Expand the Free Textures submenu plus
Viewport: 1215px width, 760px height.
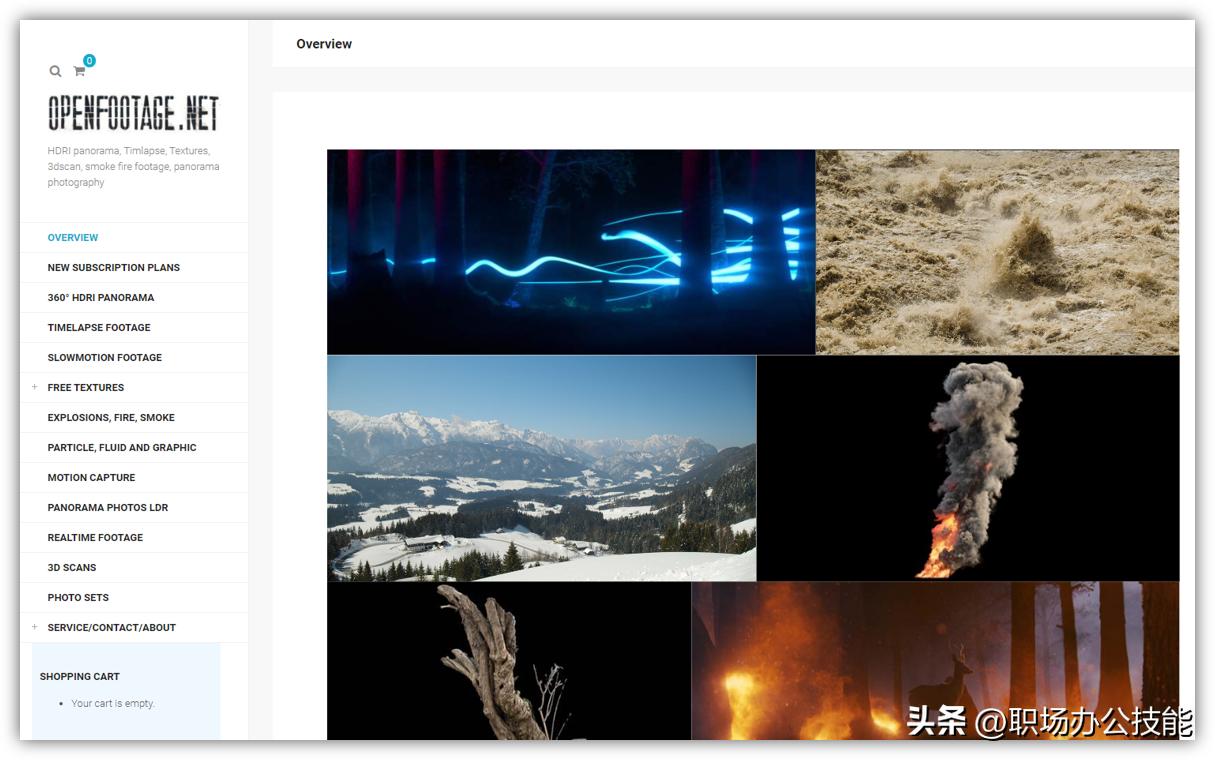[34, 387]
